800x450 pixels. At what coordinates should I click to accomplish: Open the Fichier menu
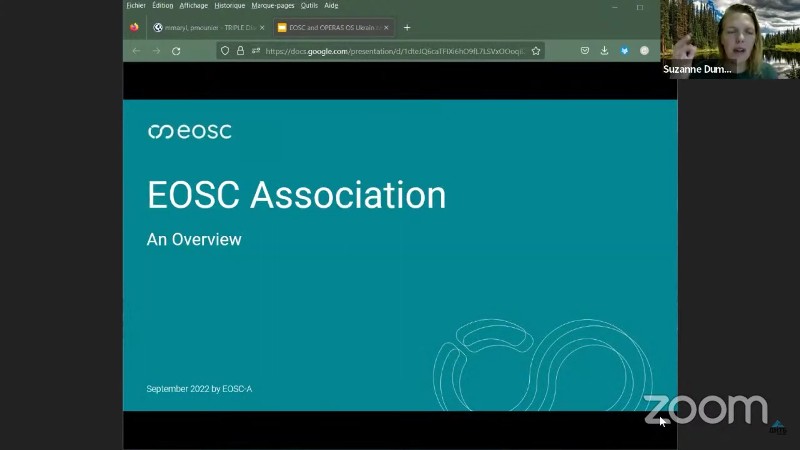(136, 5)
